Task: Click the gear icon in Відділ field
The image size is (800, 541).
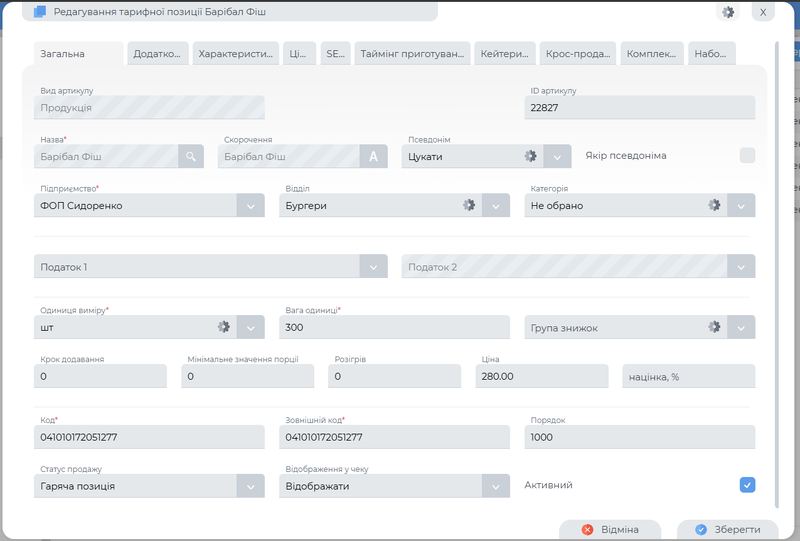Action: (x=468, y=205)
